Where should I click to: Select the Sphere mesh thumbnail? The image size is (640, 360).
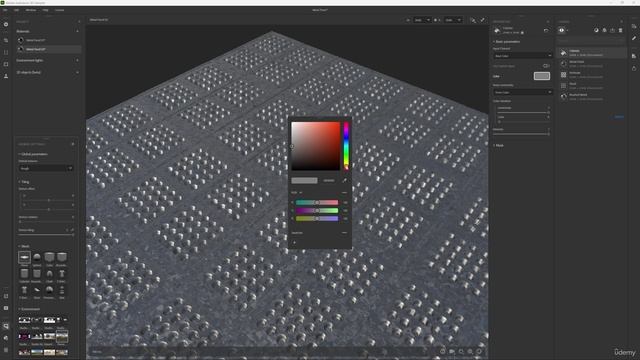pyautogui.click(x=37, y=257)
